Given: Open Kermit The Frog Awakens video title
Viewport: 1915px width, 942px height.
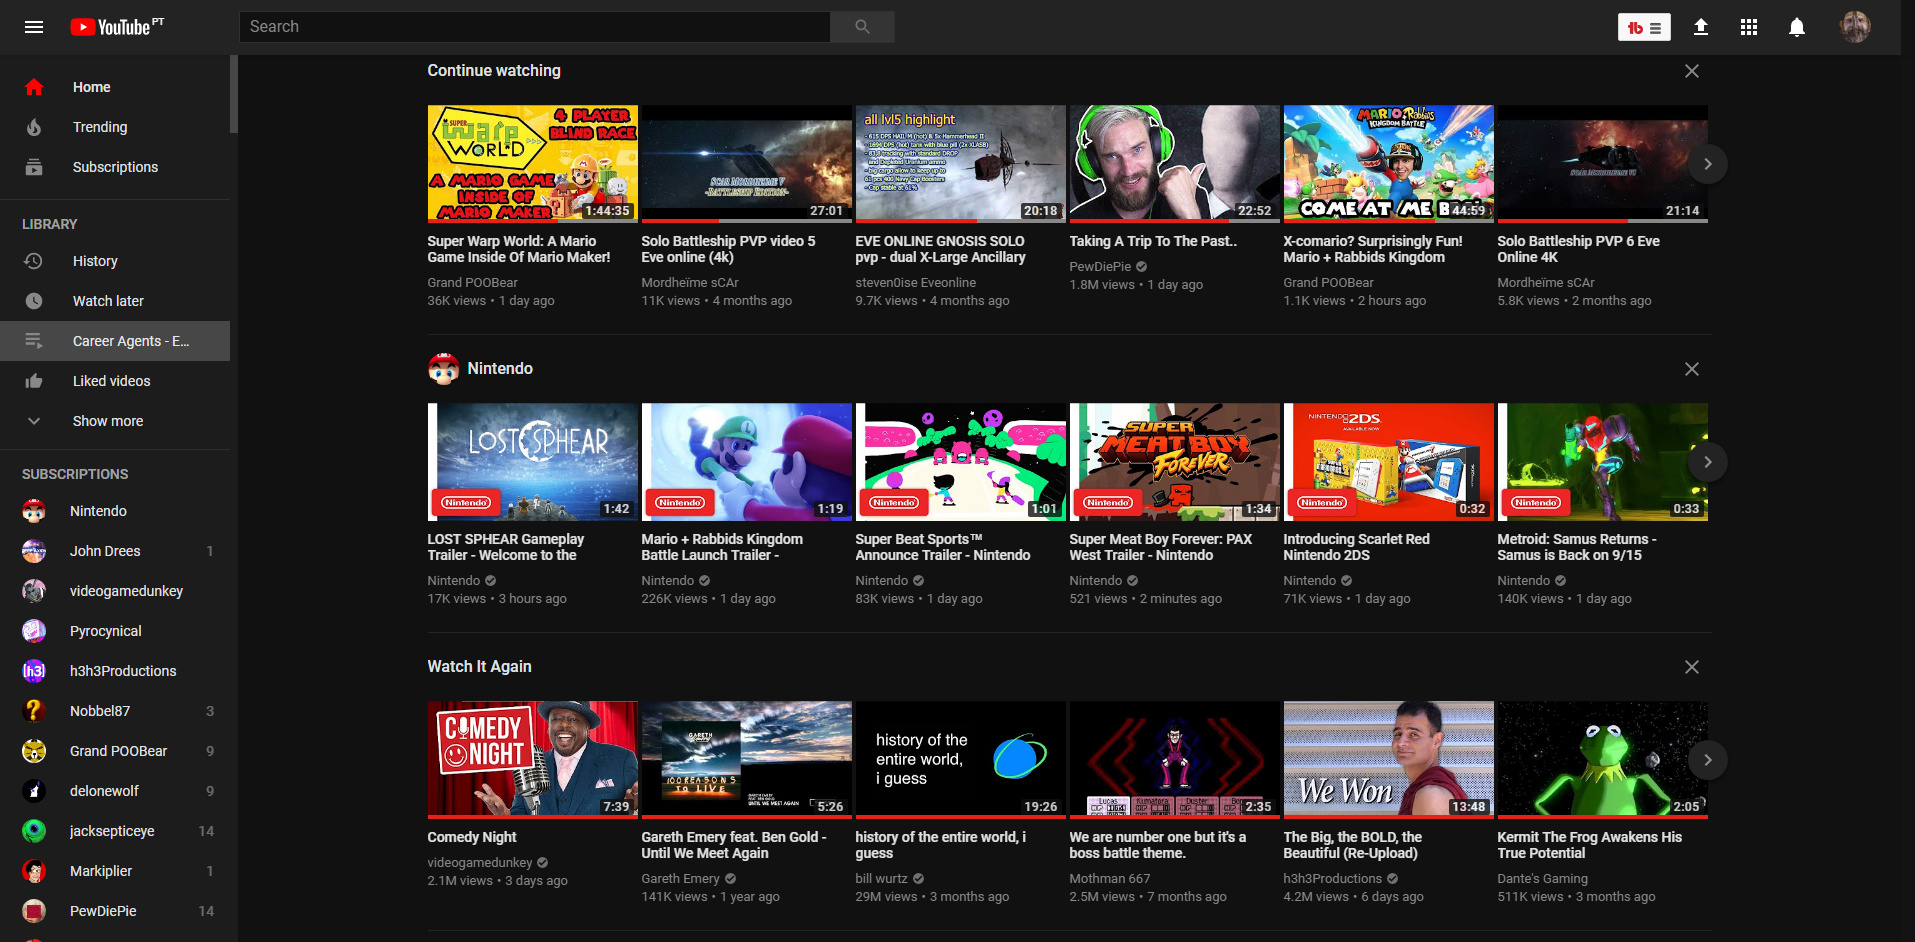Looking at the screenshot, I should click(1589, 845).
